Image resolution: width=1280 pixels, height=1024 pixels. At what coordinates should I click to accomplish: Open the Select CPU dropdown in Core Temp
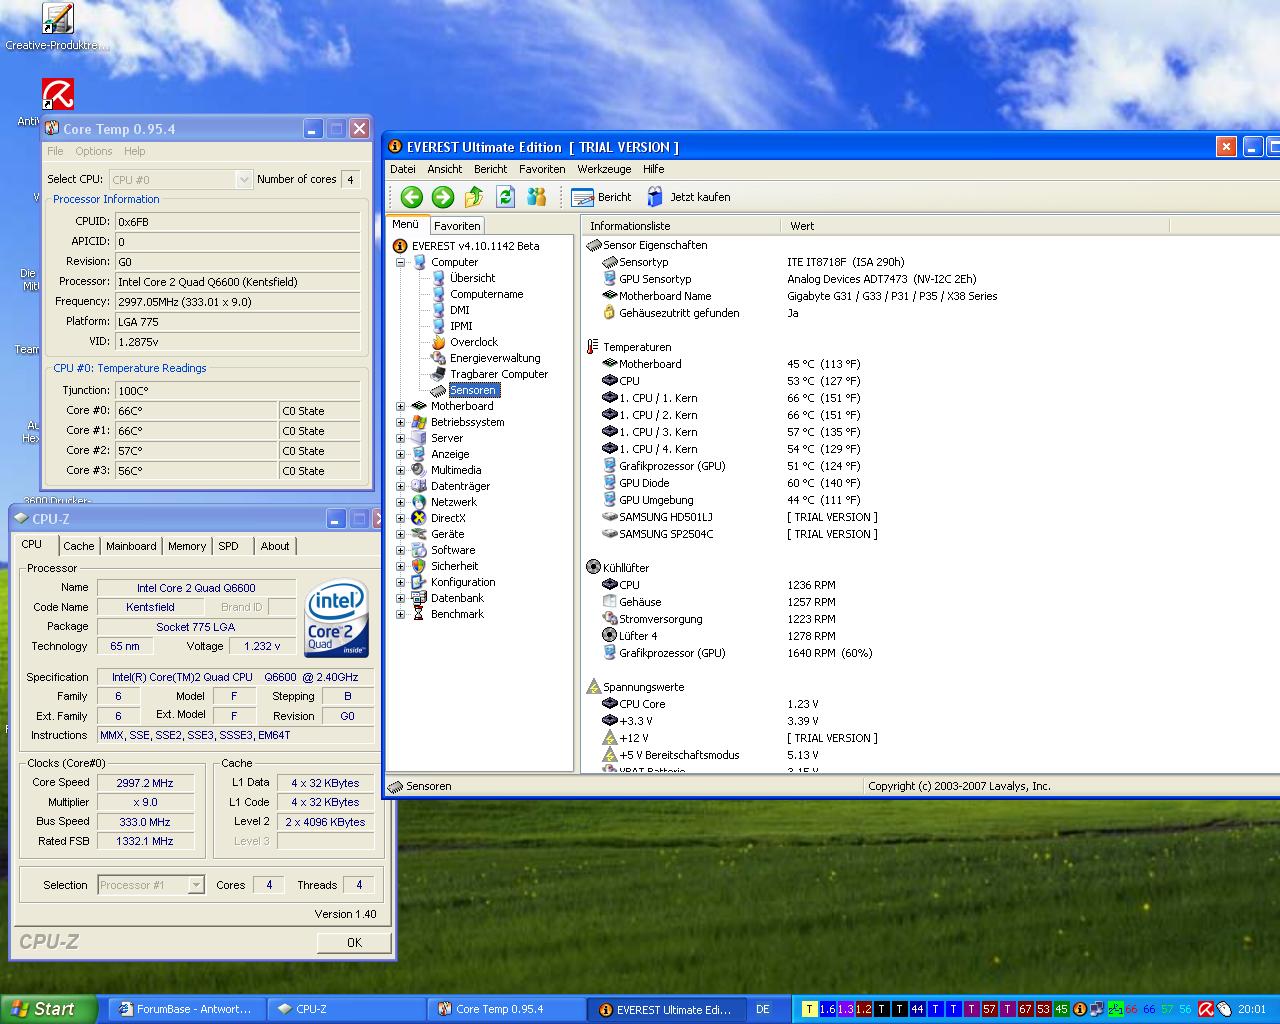(x=243, y=180)
